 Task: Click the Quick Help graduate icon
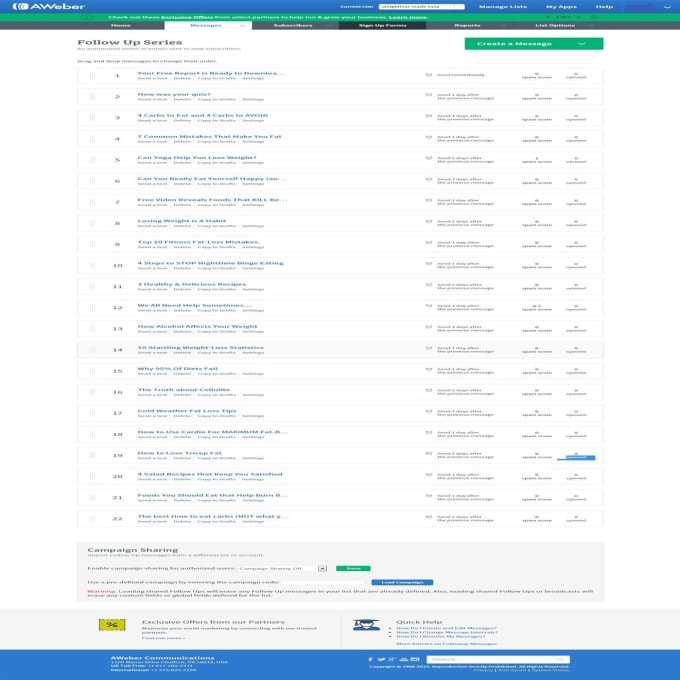click(366, 624)
